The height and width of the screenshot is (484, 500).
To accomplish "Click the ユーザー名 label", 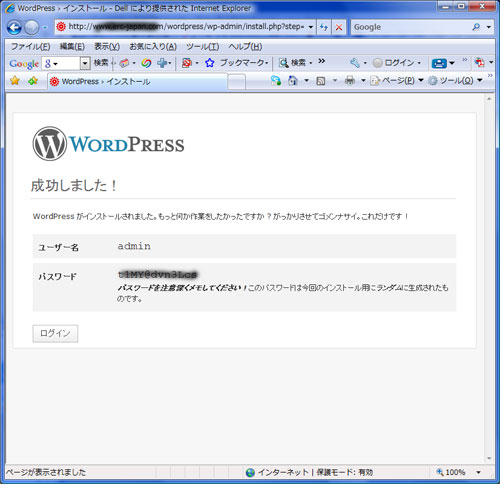I will (58, 247).
